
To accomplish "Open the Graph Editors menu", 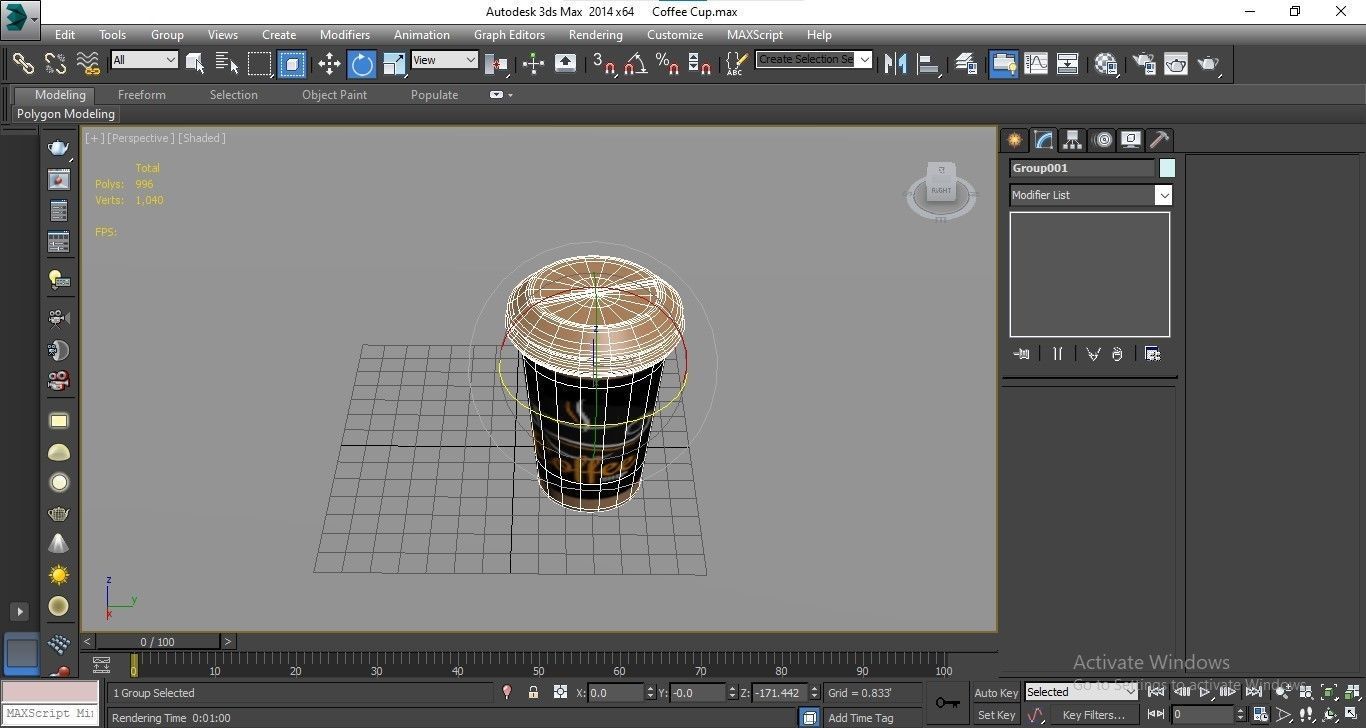I will click(x=509, y=34).
